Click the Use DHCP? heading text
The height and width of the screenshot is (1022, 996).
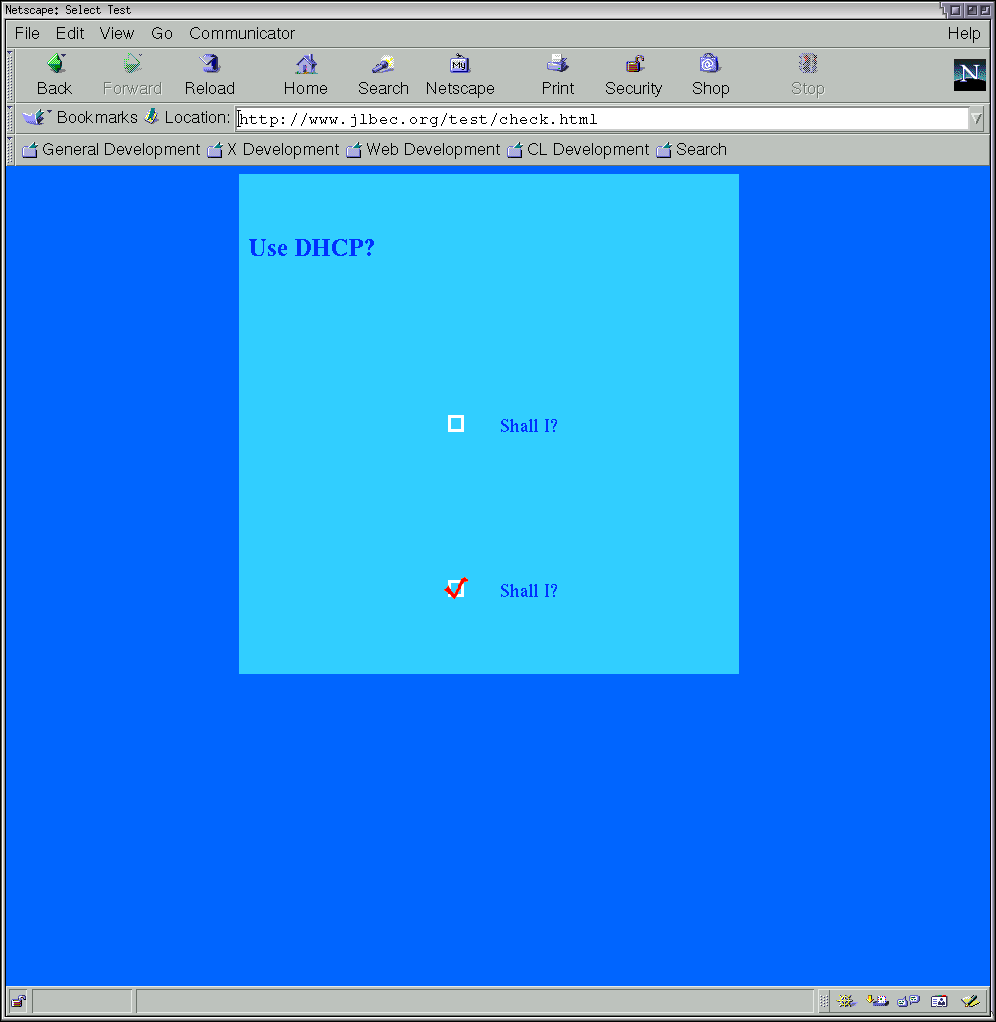coord(312,248)
